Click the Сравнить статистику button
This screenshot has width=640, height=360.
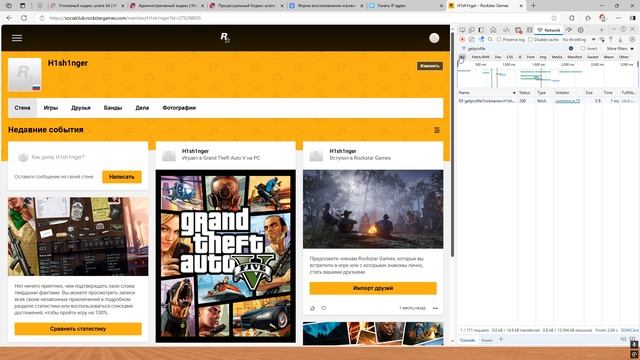click(x=78, y=329)
